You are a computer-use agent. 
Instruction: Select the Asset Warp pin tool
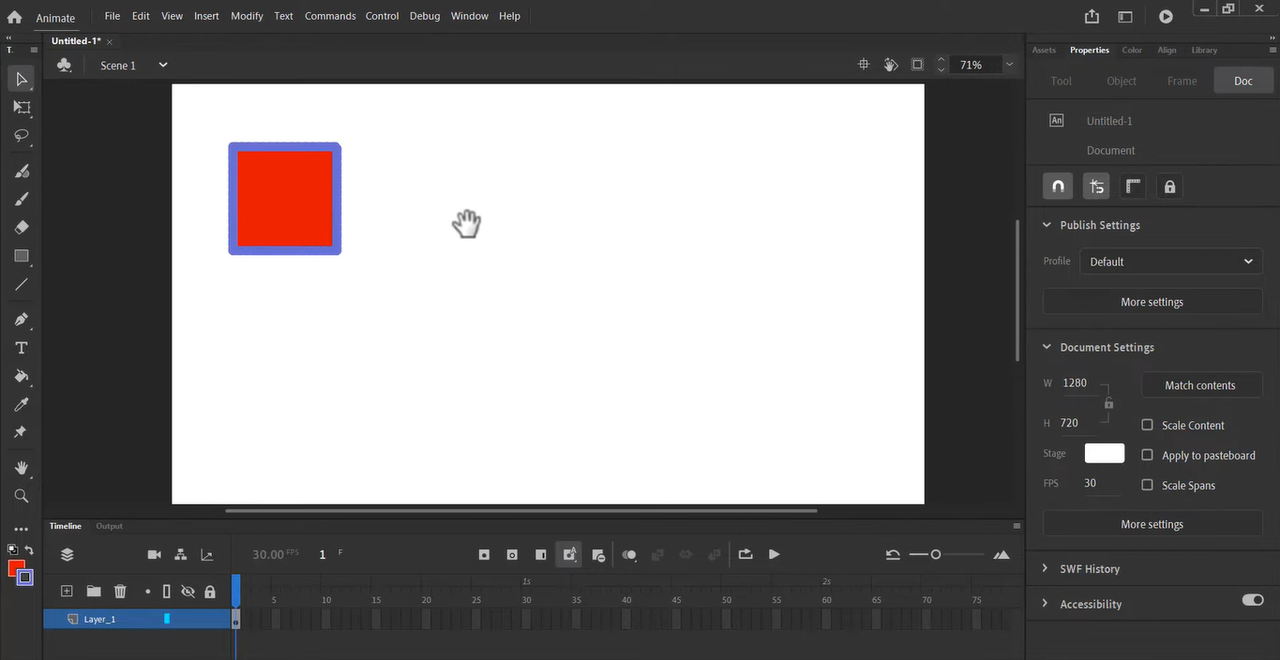pyautogui.click(x=21, y=432)
